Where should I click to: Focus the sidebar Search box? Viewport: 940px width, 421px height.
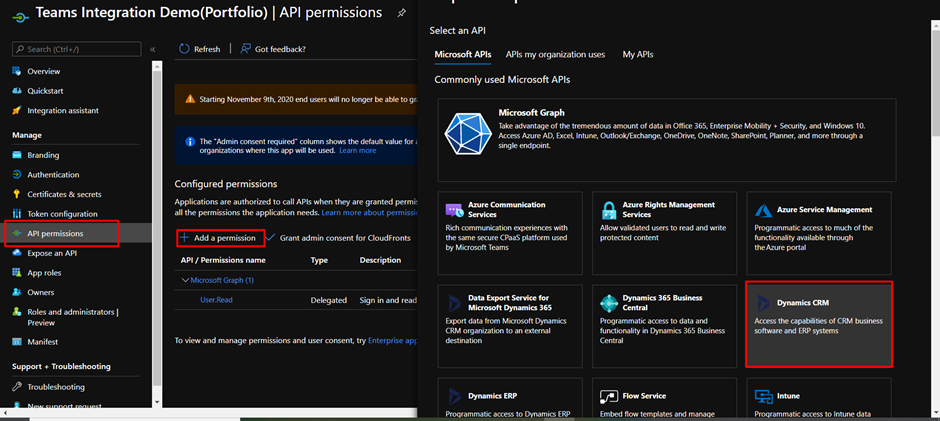pos(76,49)
